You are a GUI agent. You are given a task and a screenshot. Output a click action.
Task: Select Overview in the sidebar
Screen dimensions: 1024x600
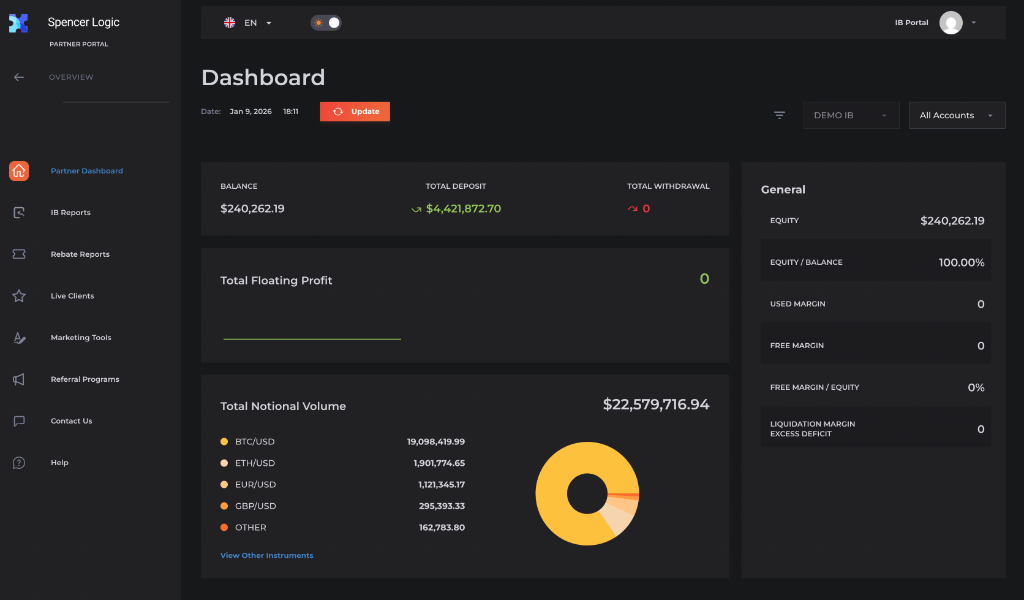click(71, 77)
